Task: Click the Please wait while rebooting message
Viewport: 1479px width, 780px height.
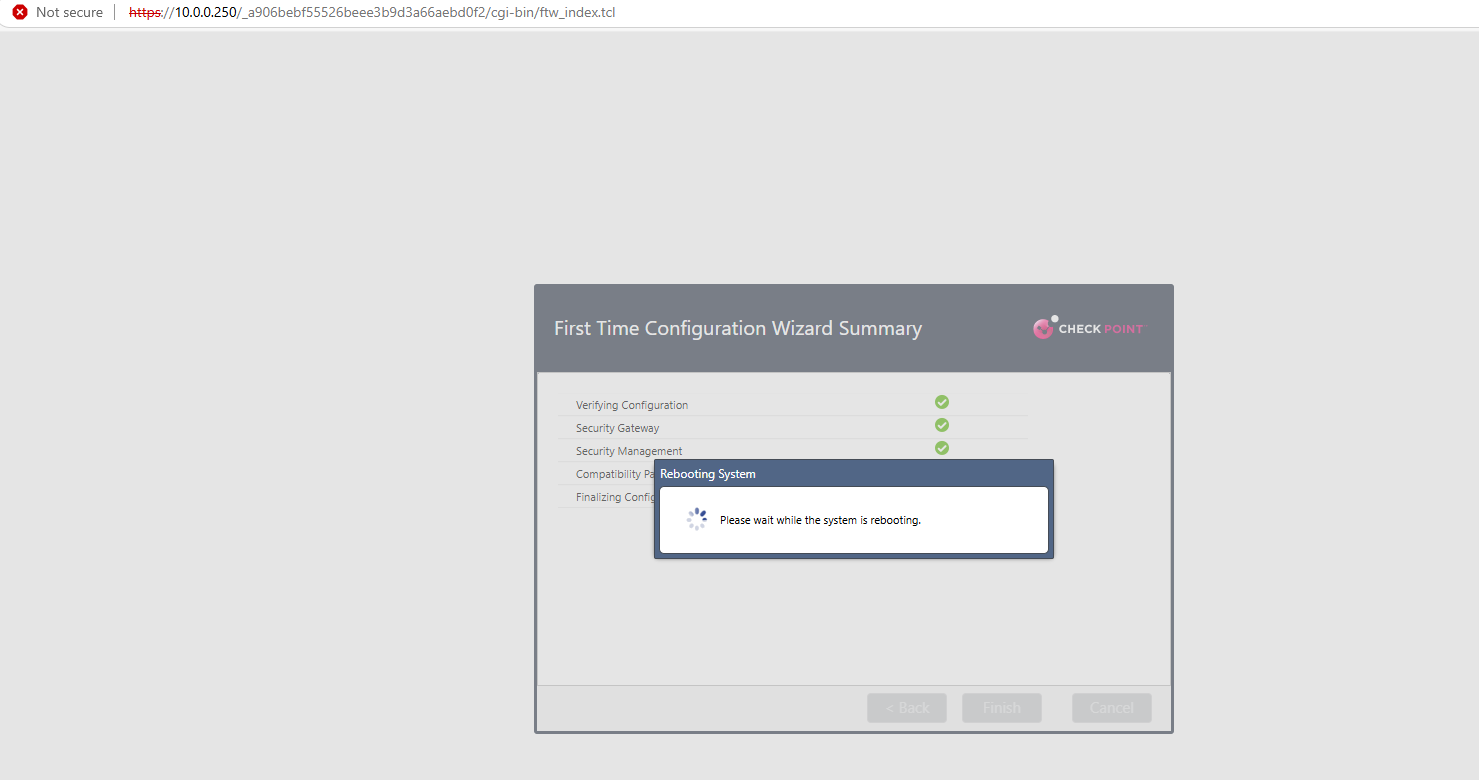Action: pyautogui.click(x=820, y=520)
